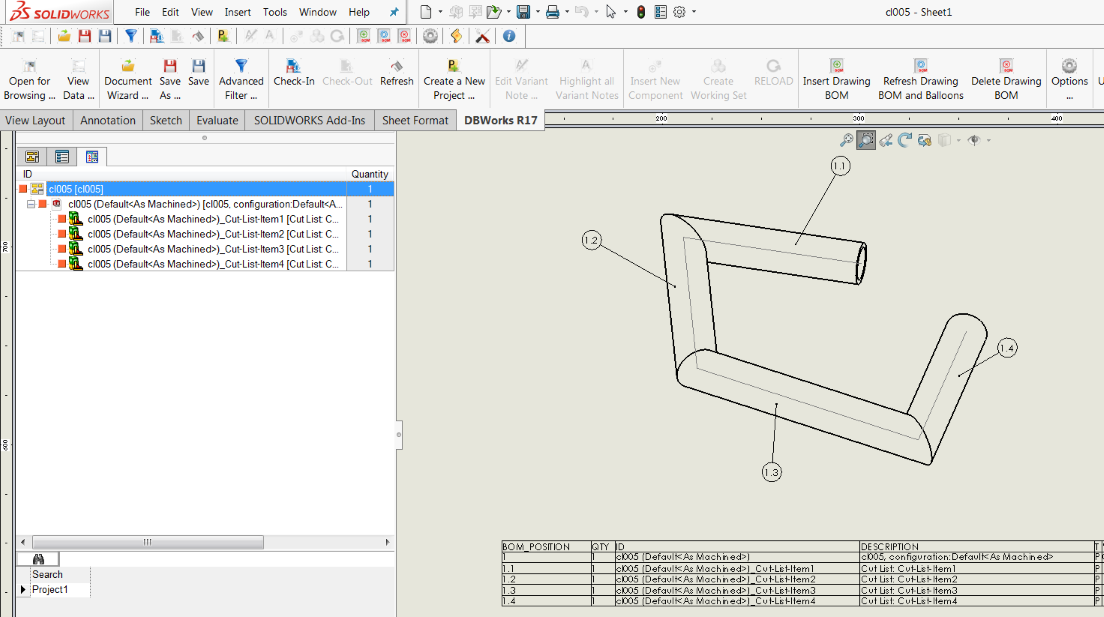Viewport: 1104px width, 617px height.
Task: Open SolidWorks Options gear in title bar
Action: coord(679,12)
